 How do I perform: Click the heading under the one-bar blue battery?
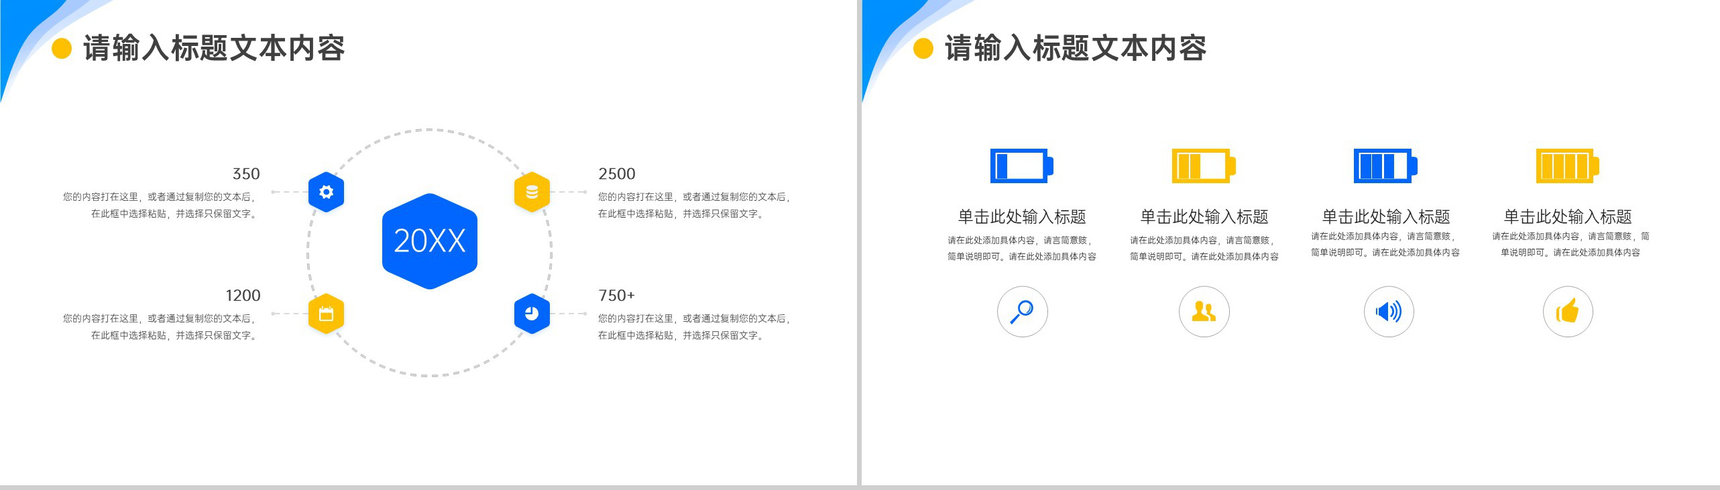click(x=1022, y=217)
